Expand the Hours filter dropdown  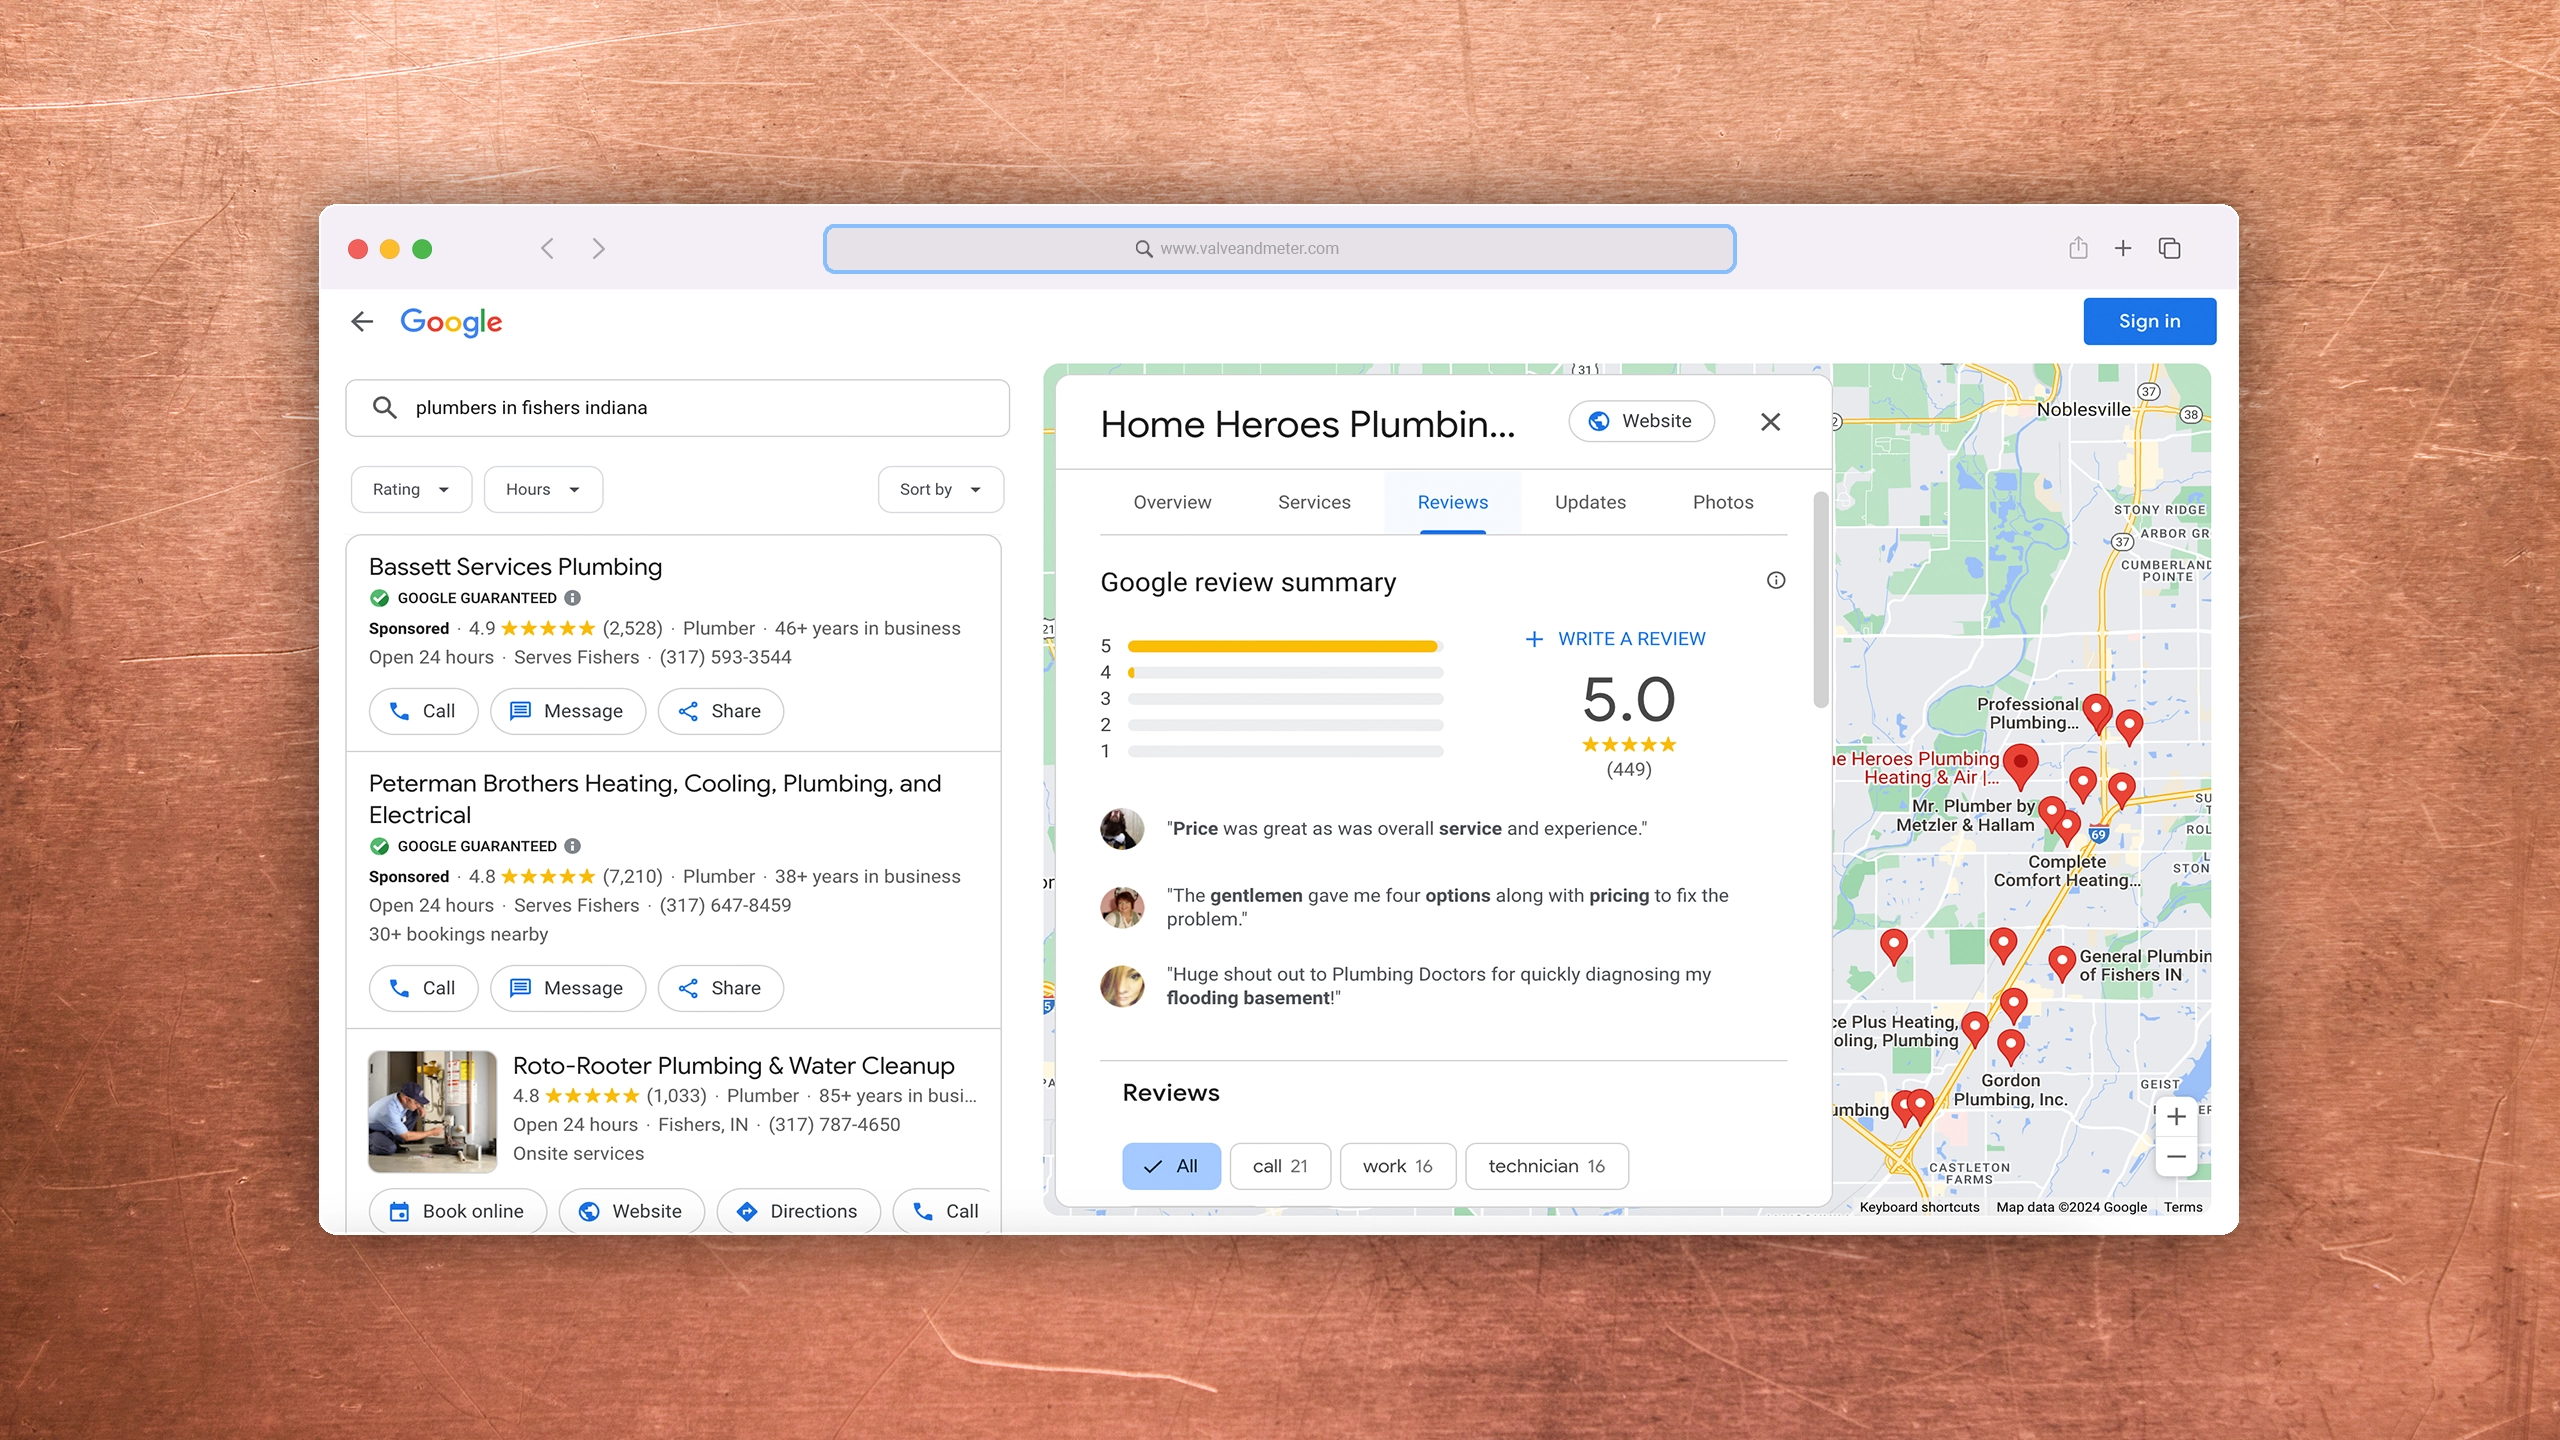click(x=543, y=489)
